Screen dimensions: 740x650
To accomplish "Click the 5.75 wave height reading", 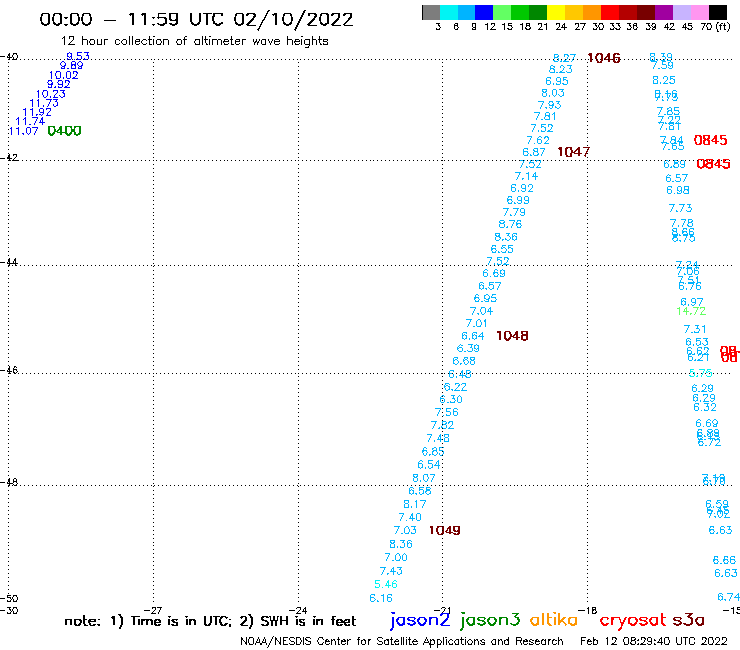I will click(x=700, y=373).
